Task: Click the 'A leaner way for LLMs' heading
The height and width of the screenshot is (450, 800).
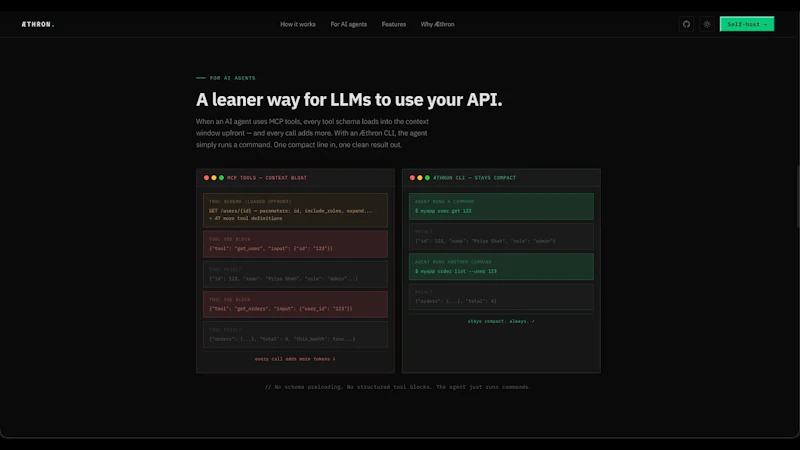Action: click(349, 99)
